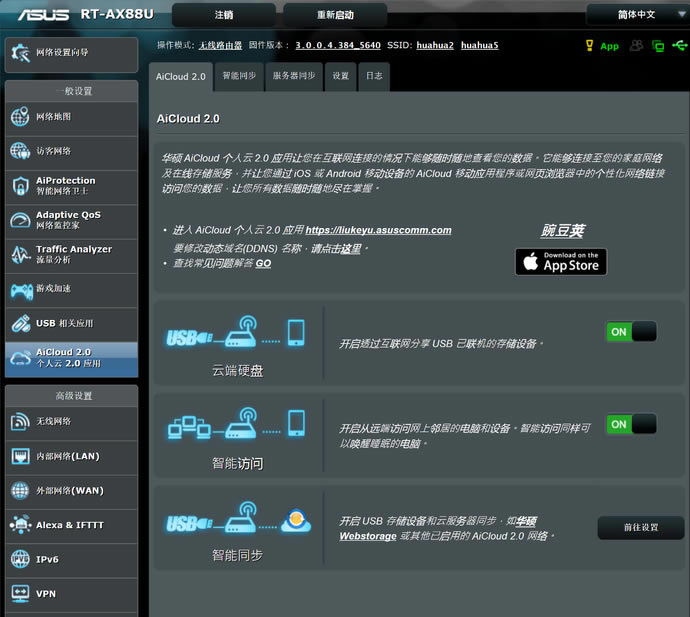The width and height of the screenshot is (690, 617).
Task: Click the Go to Settings (前往设置) button
Action: (x=640, y=527)
